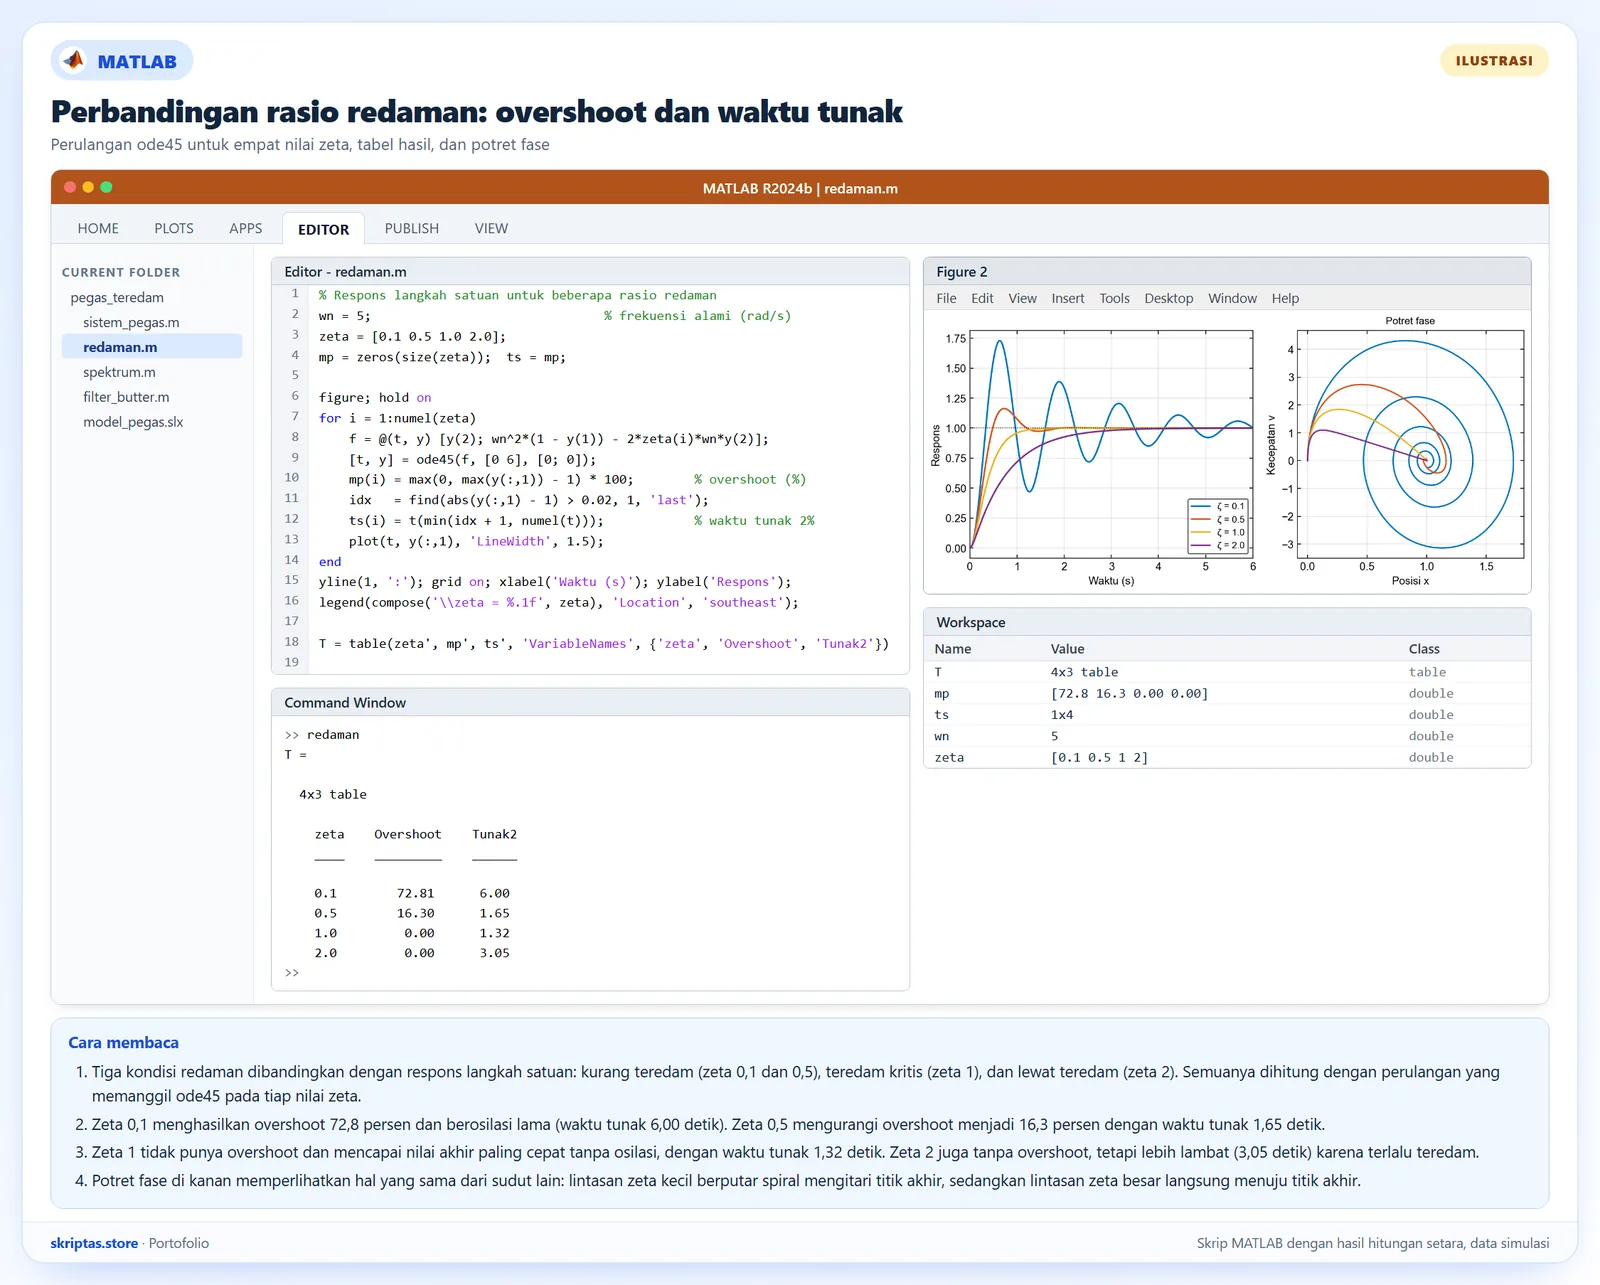This screenshot has height=1285, width=1600.
Task: Open sistem_pegas.m in the folder list
Action: pyautogui.click(x=131, y=322)
